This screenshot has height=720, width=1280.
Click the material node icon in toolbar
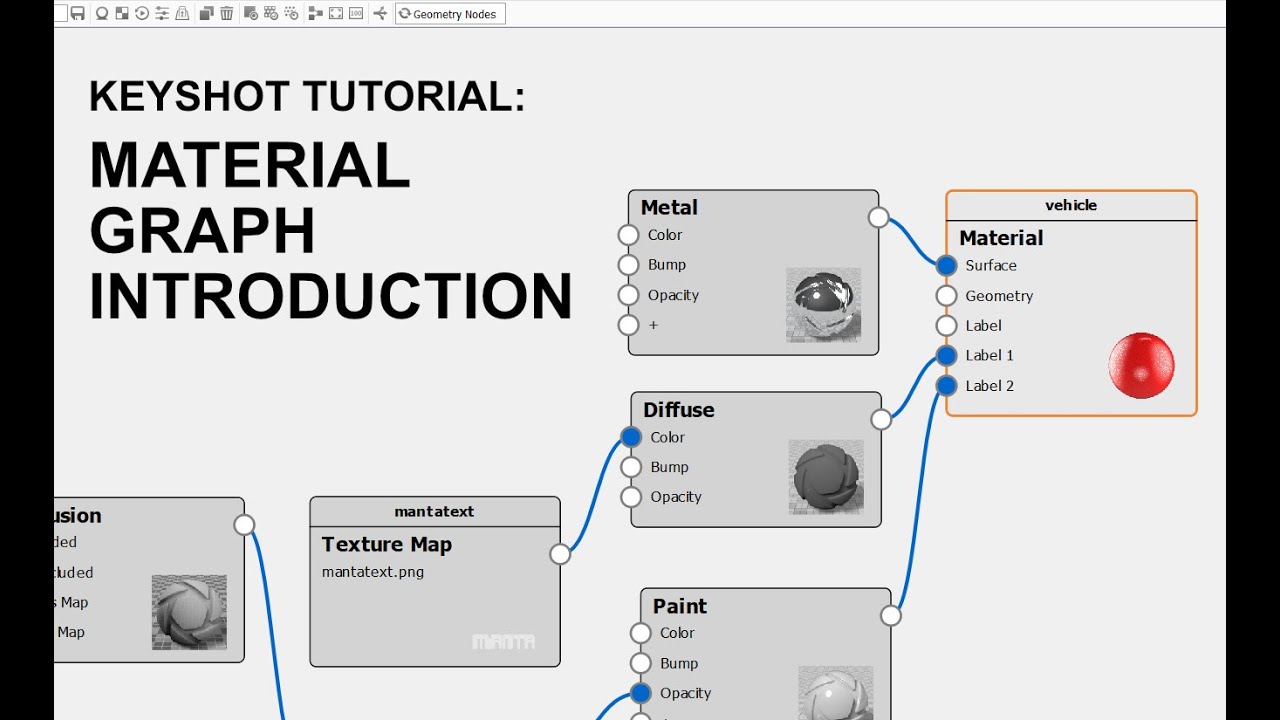click(102, 14)
